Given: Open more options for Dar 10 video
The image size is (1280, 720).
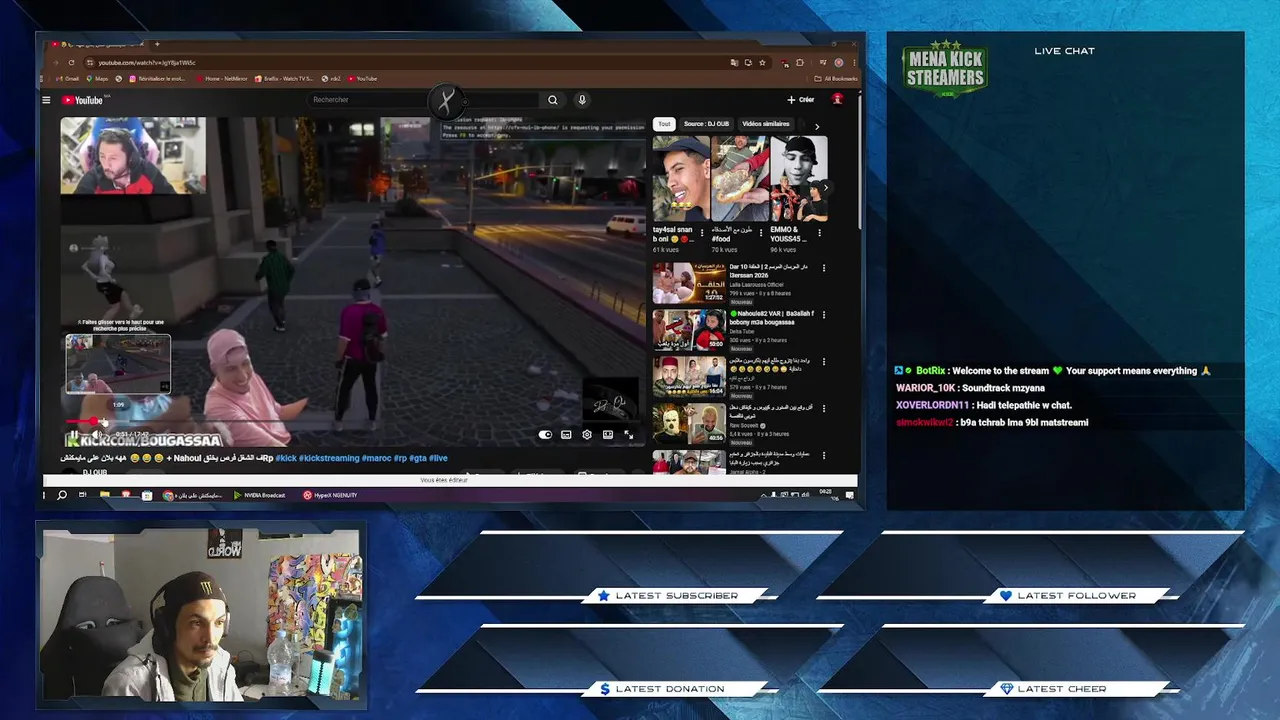Looking at the screenshot, I should click(x=824, y=268).
